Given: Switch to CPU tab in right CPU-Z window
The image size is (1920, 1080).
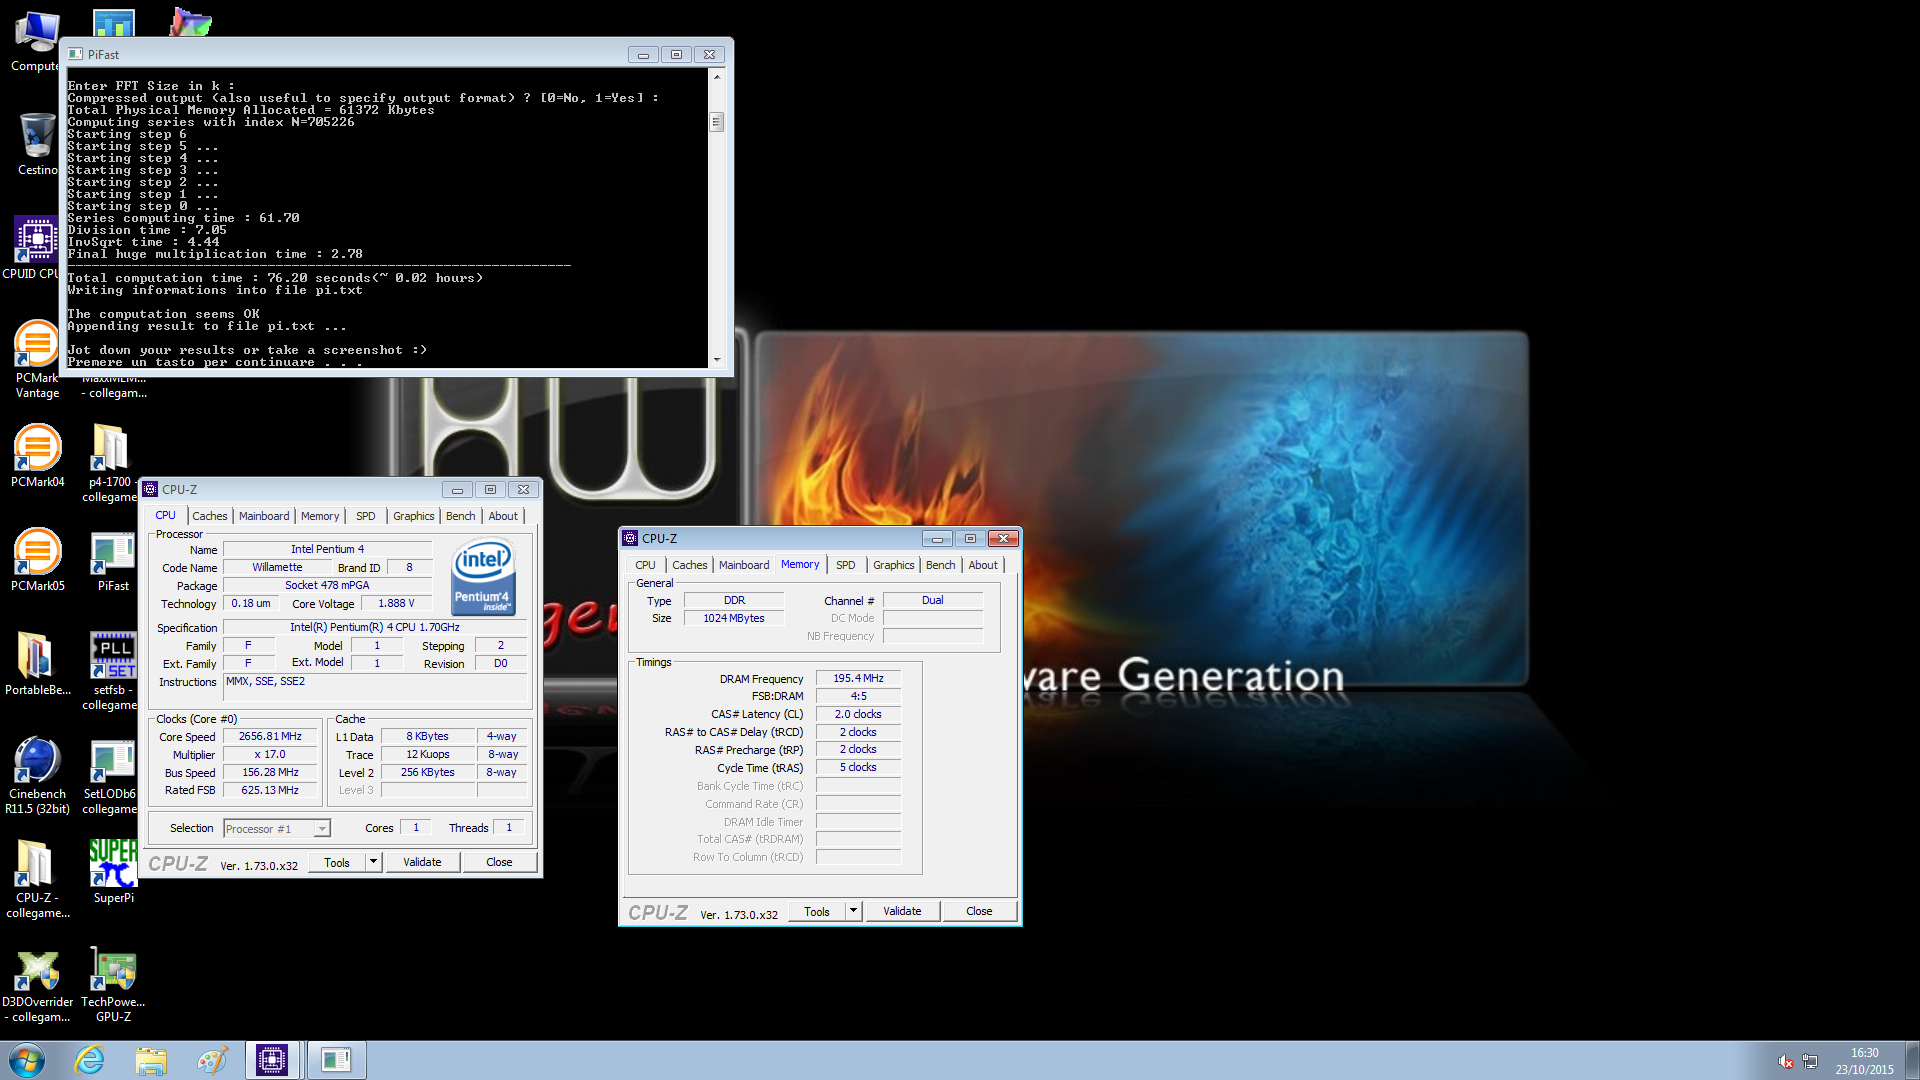Looking at the screenshot, I should (646, 565).
